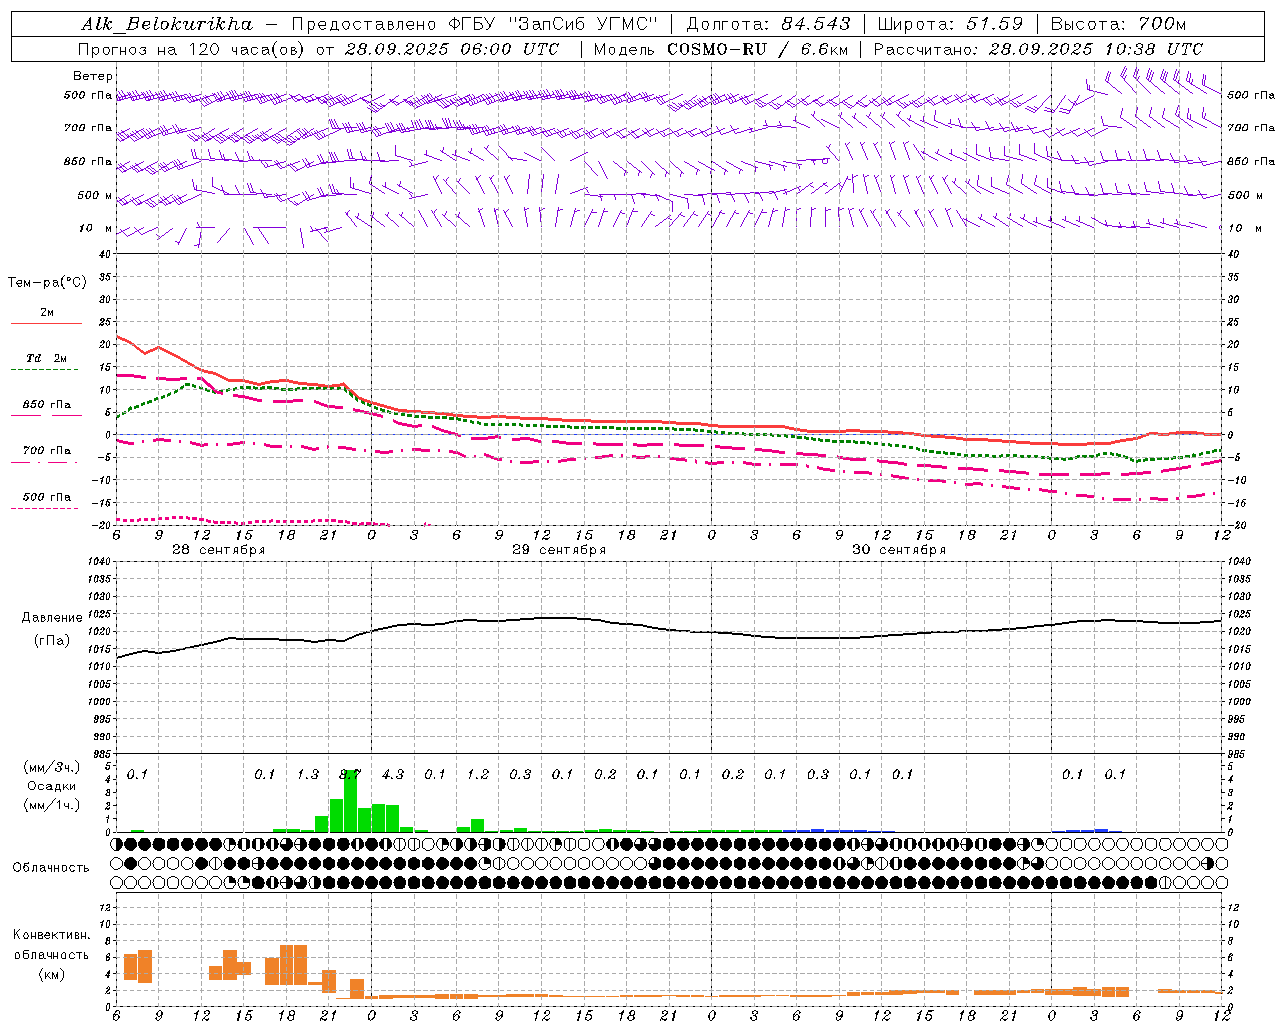Click the Давление pressure panel label
This screenshot has width=1280, height=1024.
tap(52, 618)
